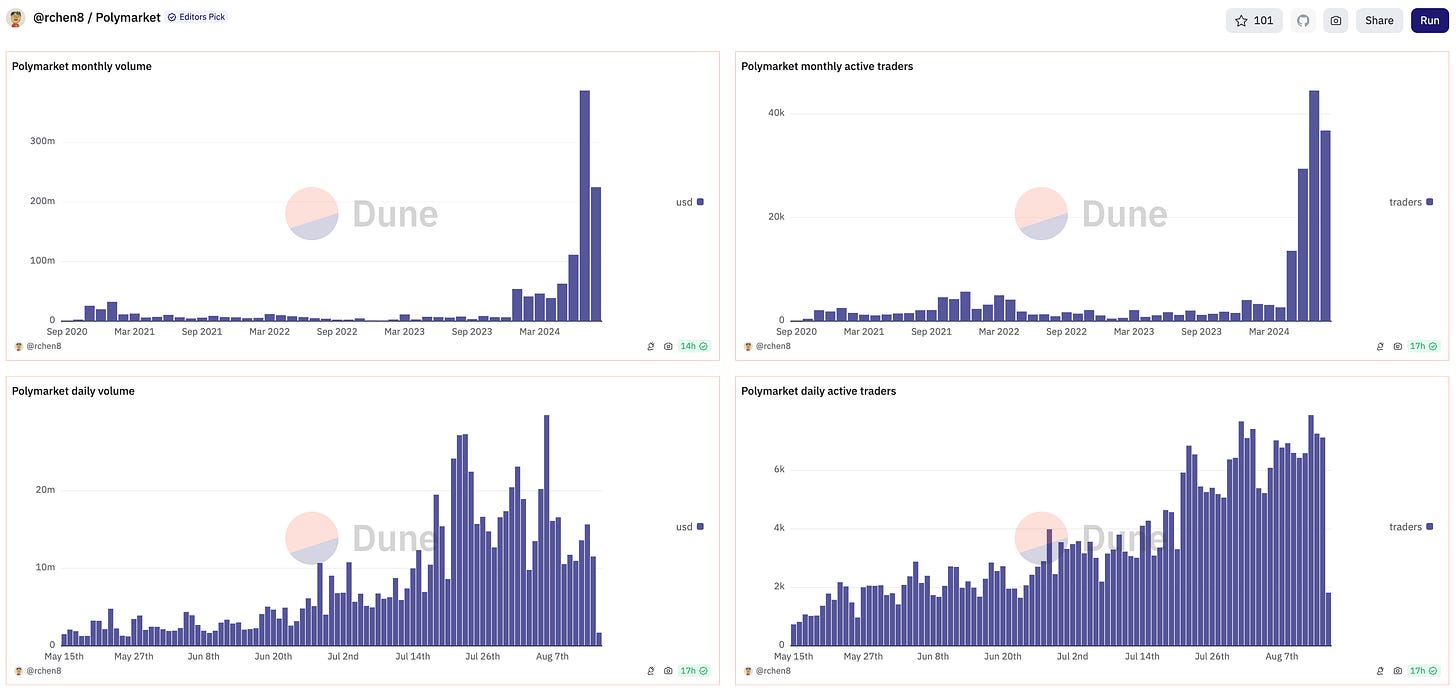The width and height of the screenshot is (1456, 693).
Task: Click the 14h freshness badge on monthly volume
Action: (694, 346)
